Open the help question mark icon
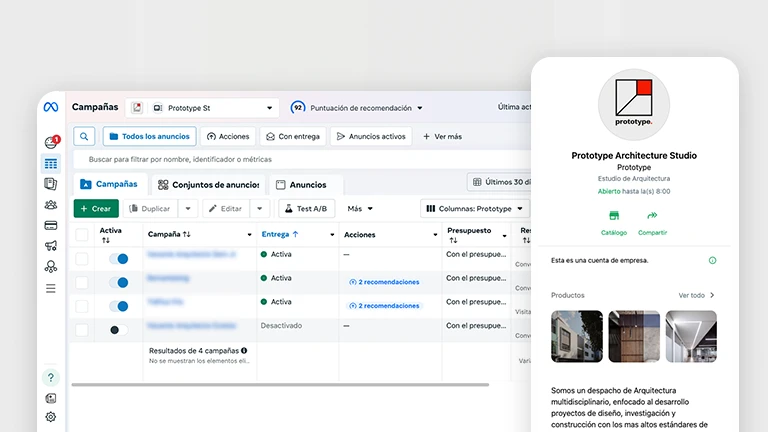The image size is (768, 432). point(51,377)
